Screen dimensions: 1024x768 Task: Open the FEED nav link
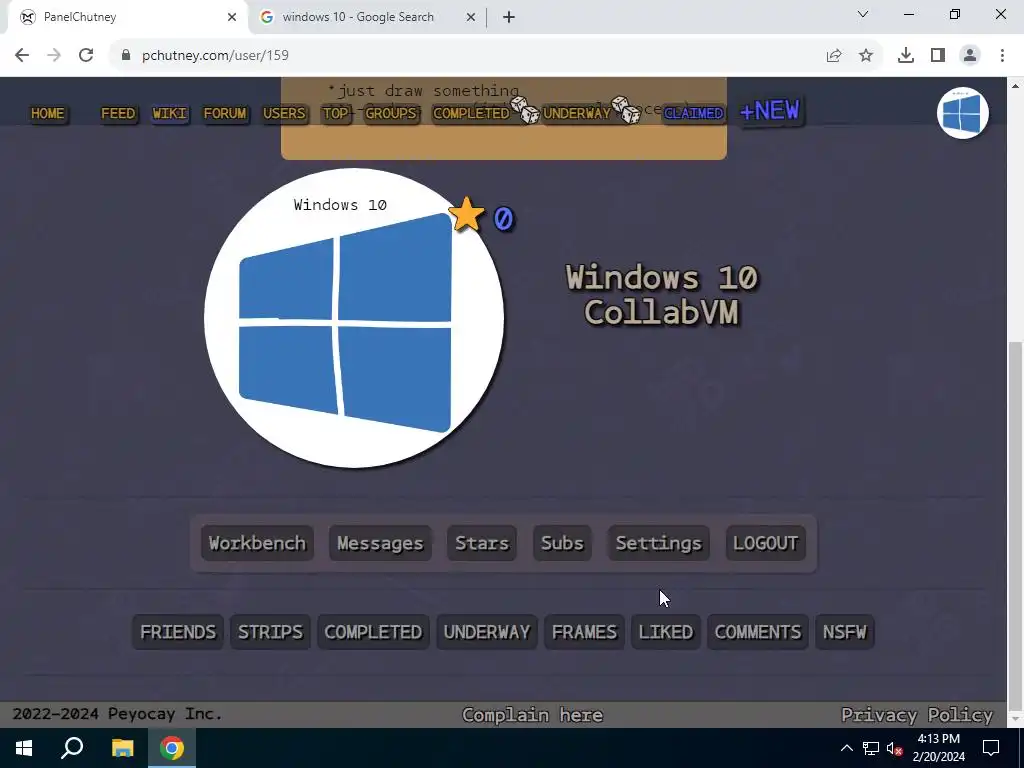click(x=118, y=114)
